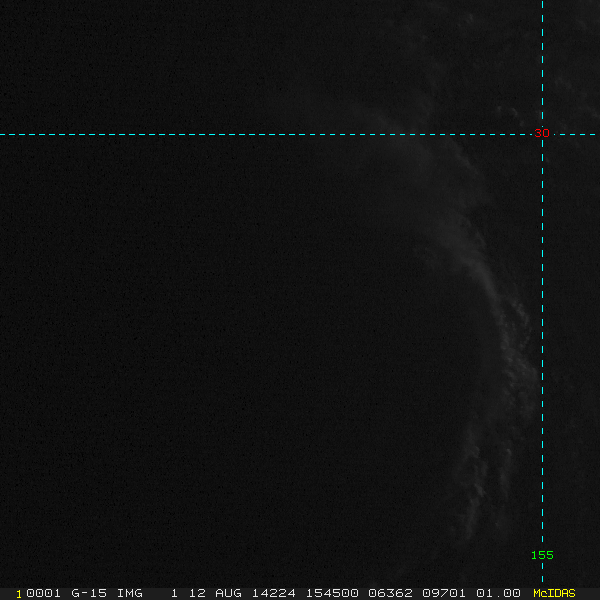Click the "IMG" label in the status bar
This screenshot has height=600, width=600.
129,593
